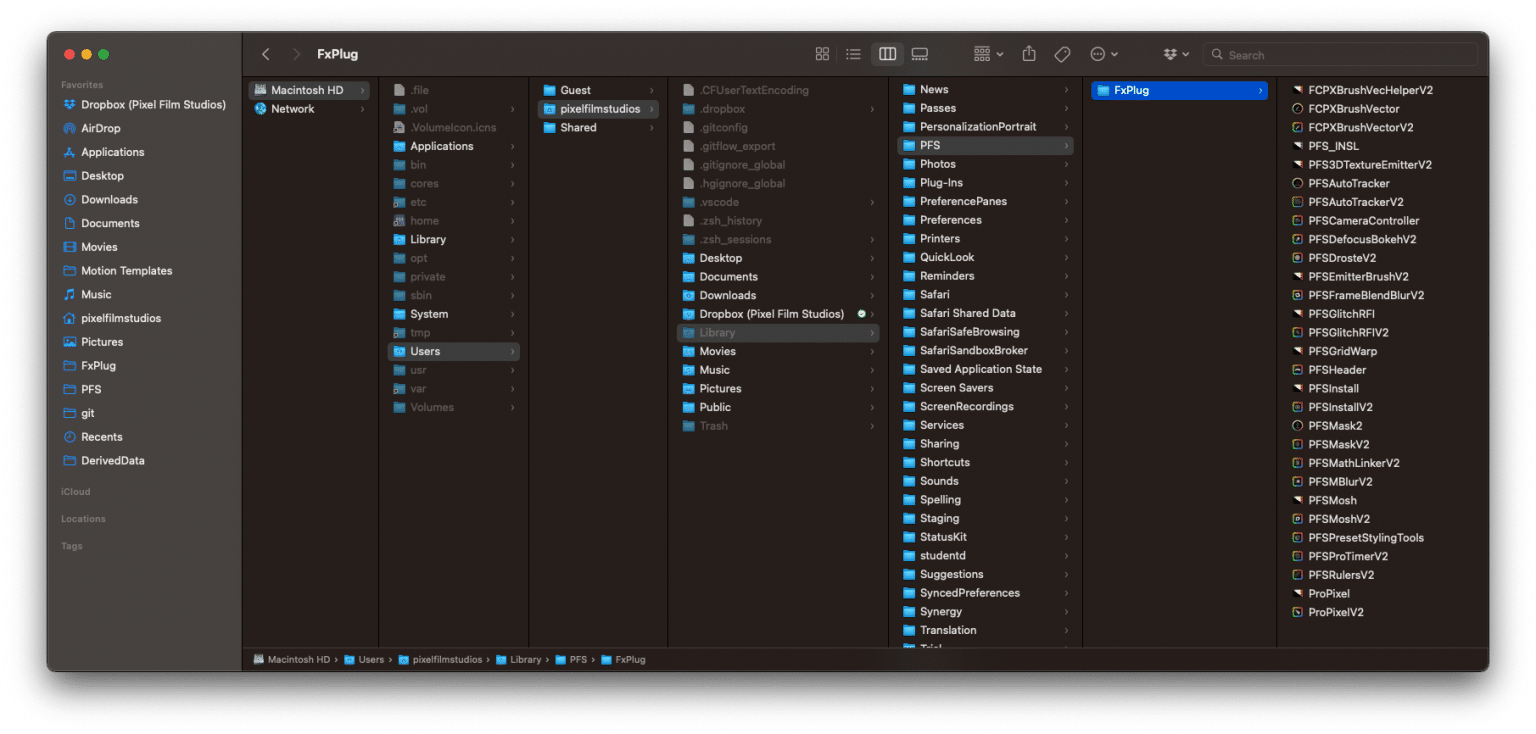Expand the System folder chevron
1536x734 pixels.
pos(513,314)
